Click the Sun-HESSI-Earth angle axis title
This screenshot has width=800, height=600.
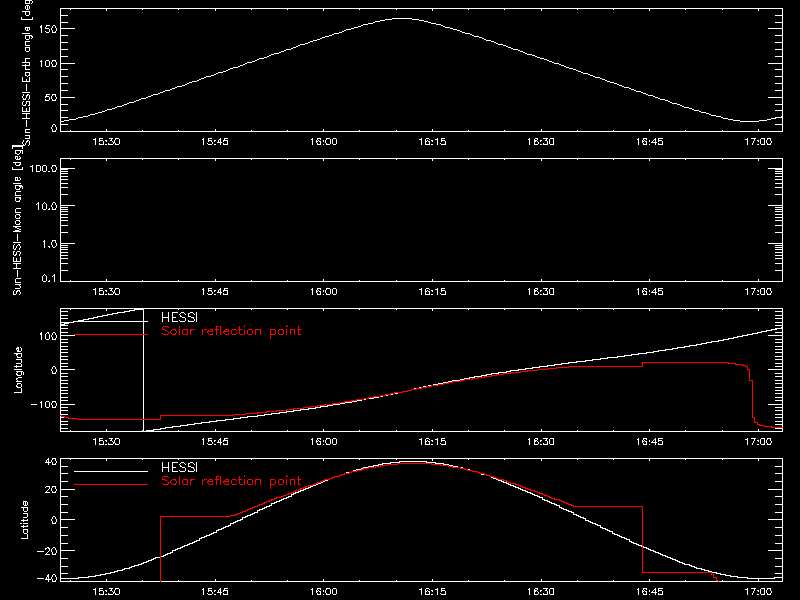click(x=27, y=73)
